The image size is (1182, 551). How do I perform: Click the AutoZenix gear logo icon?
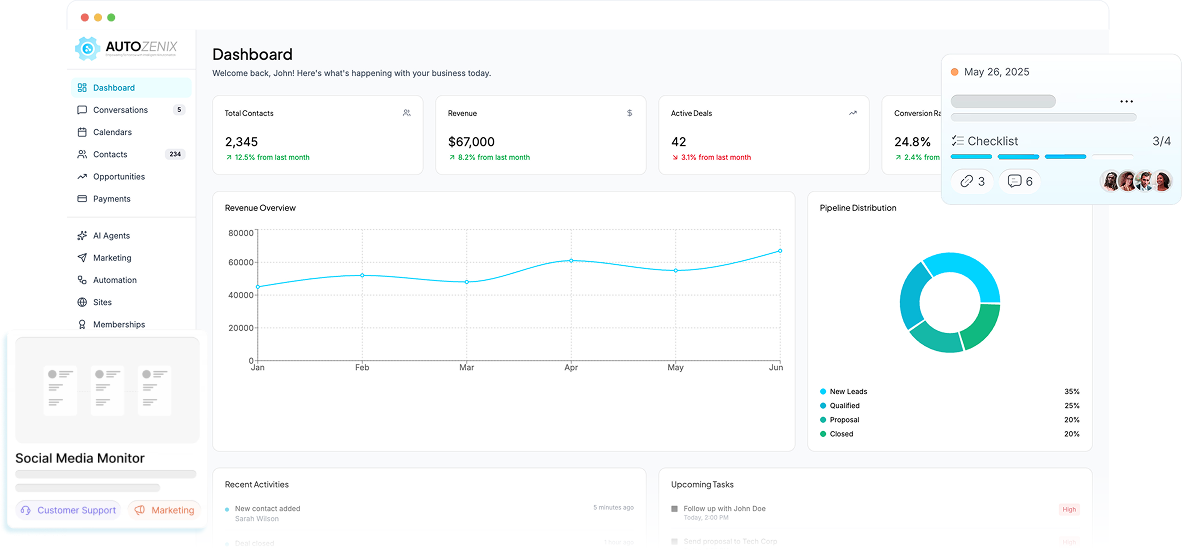(88, 48)
